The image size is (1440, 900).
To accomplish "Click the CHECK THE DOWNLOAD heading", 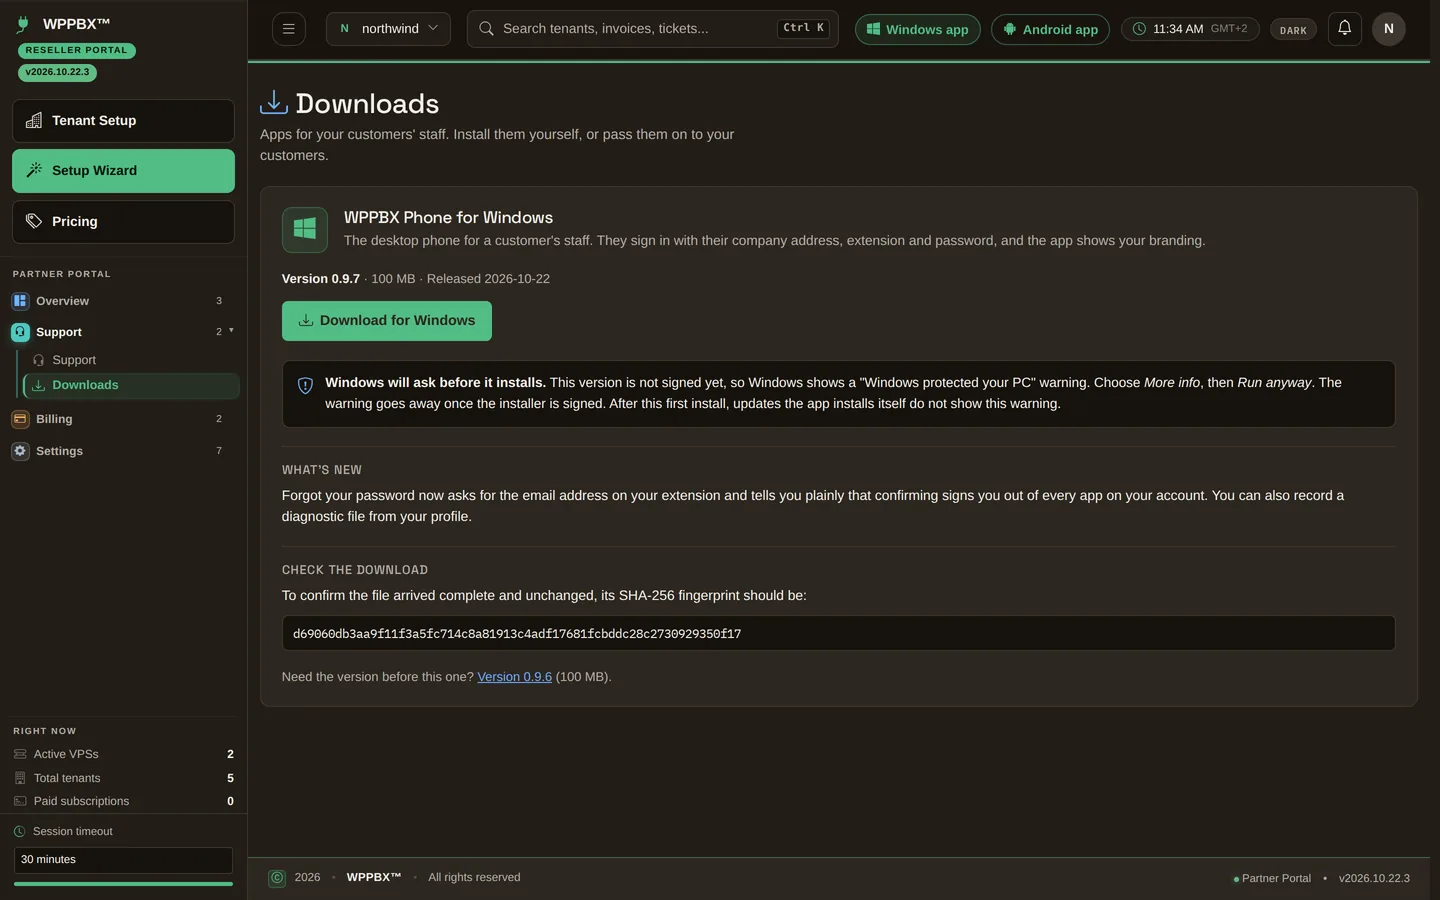I will [x=355, y=570].
